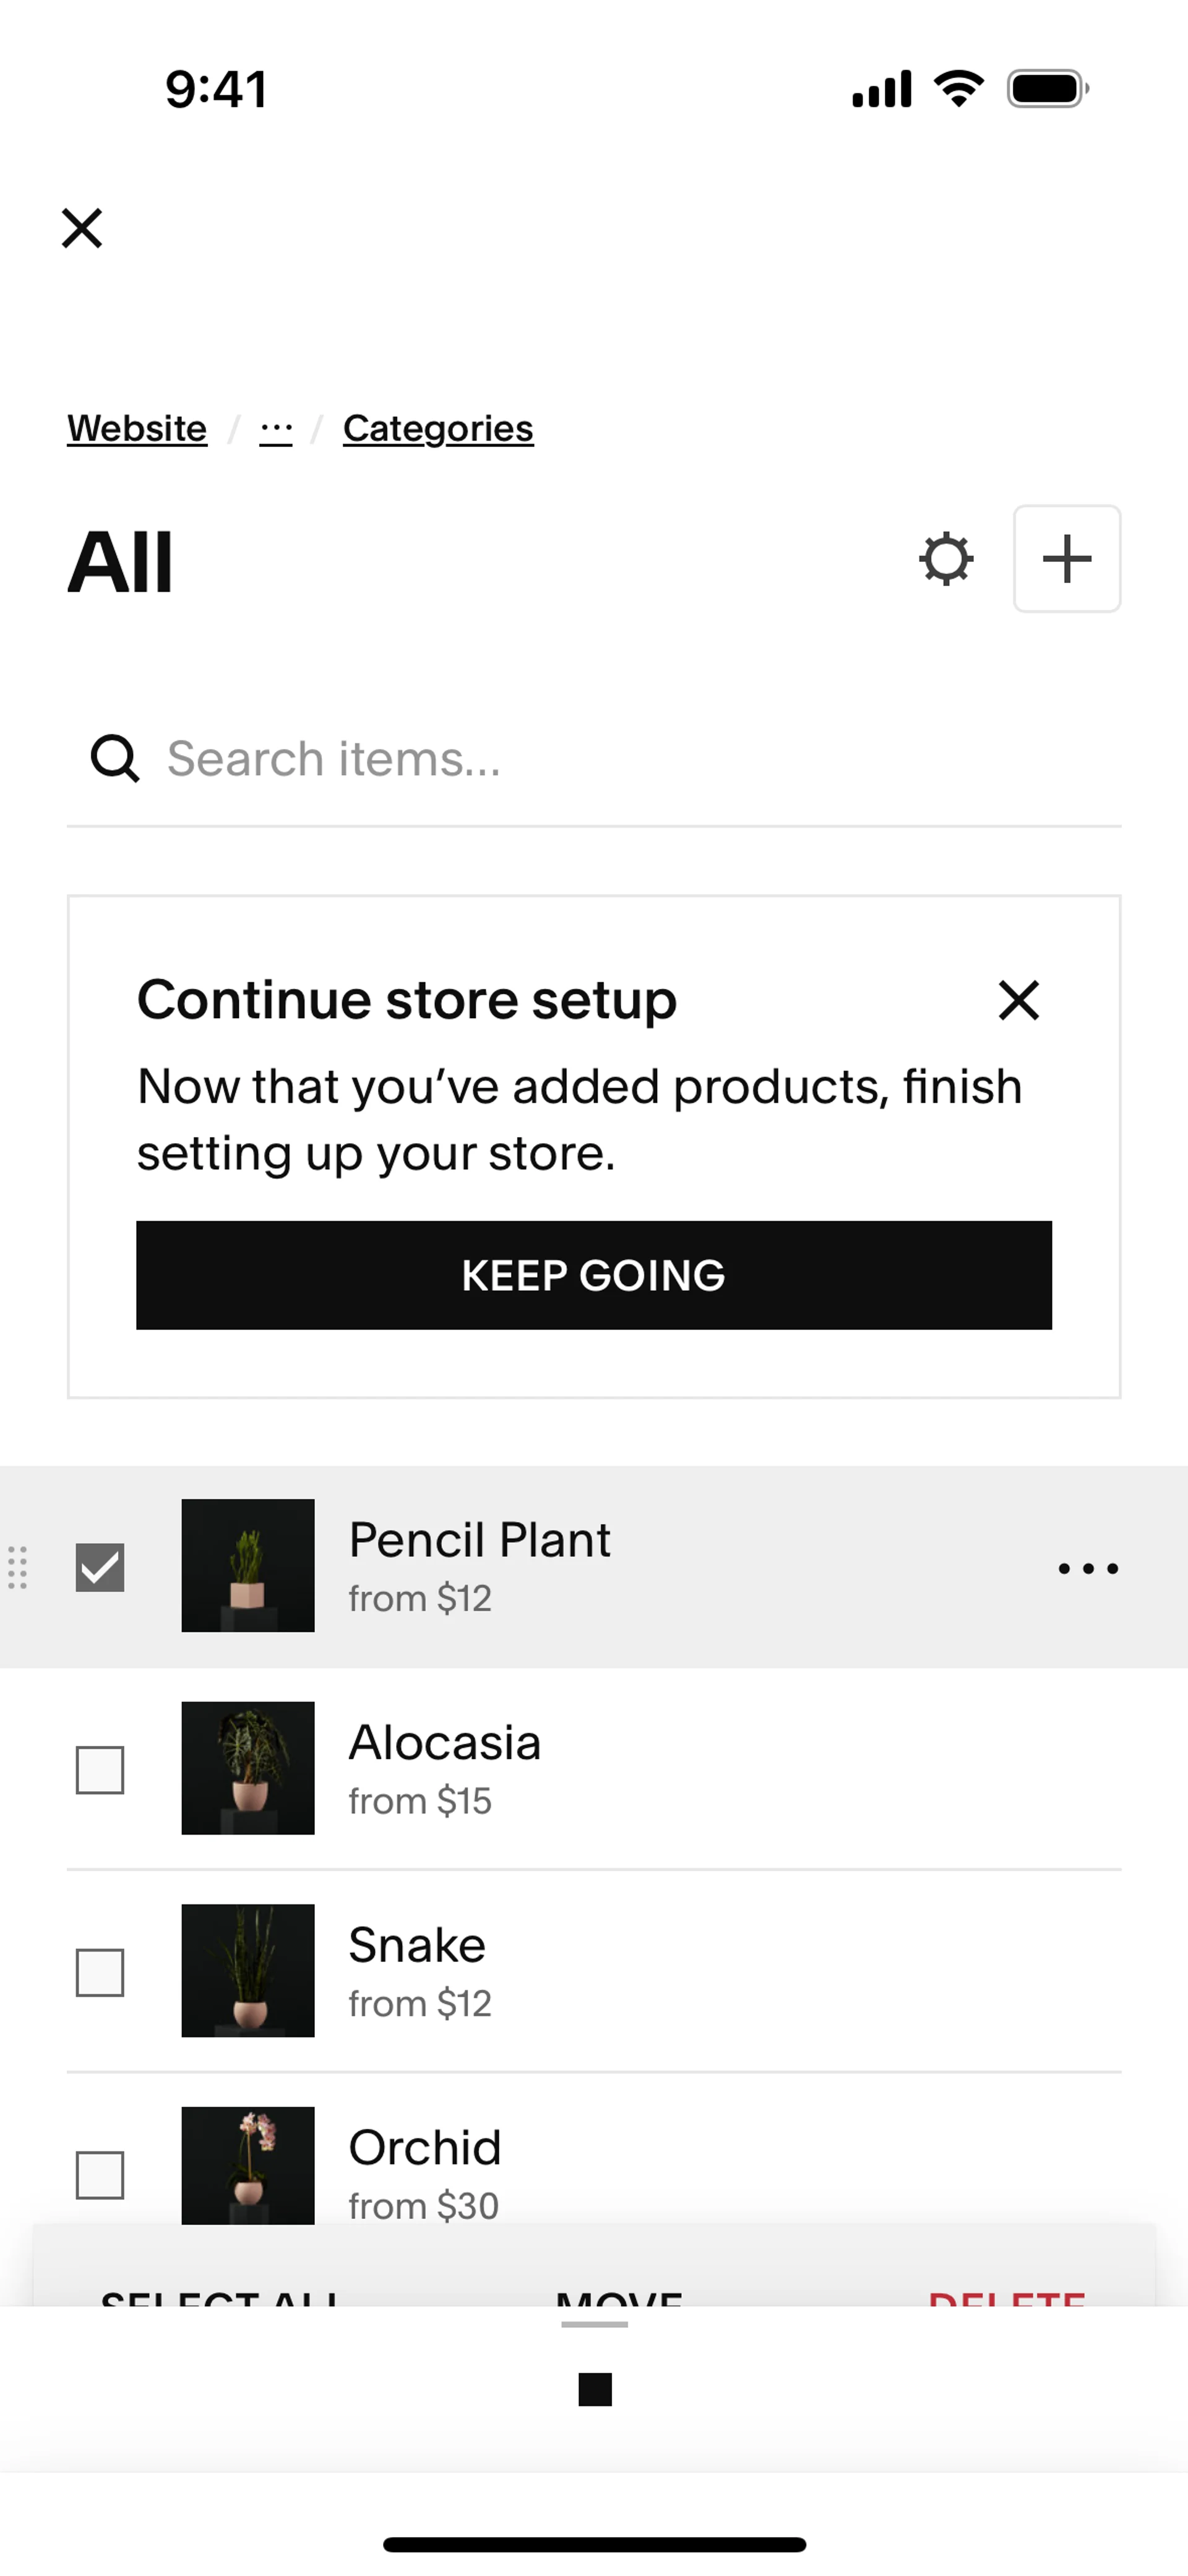Close the panel with the top X icon
The image size is (1188, 2576).
click(x=82, y=228)
